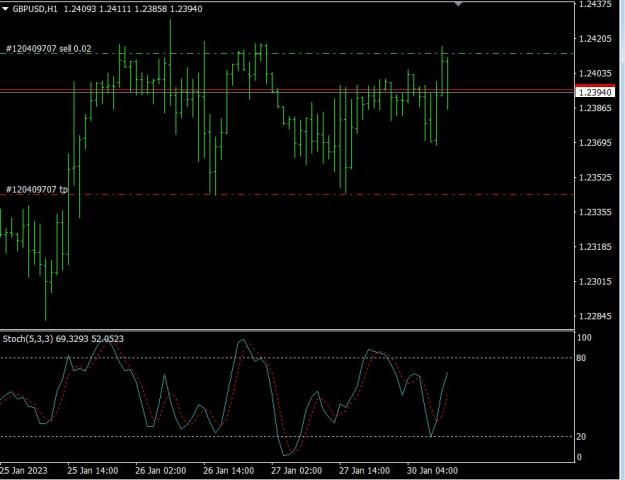
Task: Click the price scale value 1.23185
Action: (595, 247)
